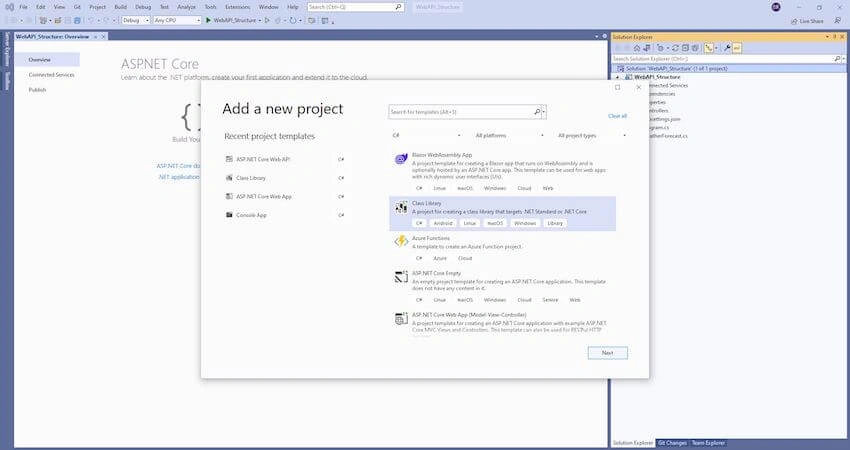This screenshot has width=850, height=450.
Task: Open the File menu
Action: (x=23, y=7)
